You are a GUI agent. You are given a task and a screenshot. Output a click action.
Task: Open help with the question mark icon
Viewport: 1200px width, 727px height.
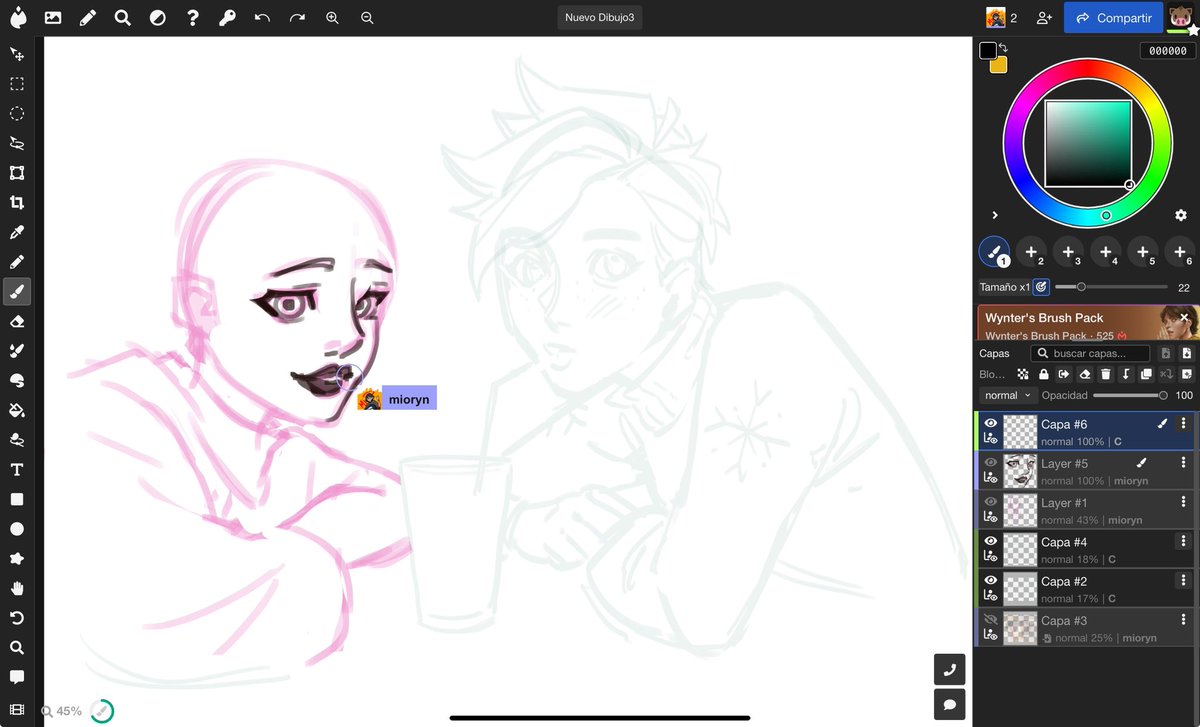(x=193, y=18)
